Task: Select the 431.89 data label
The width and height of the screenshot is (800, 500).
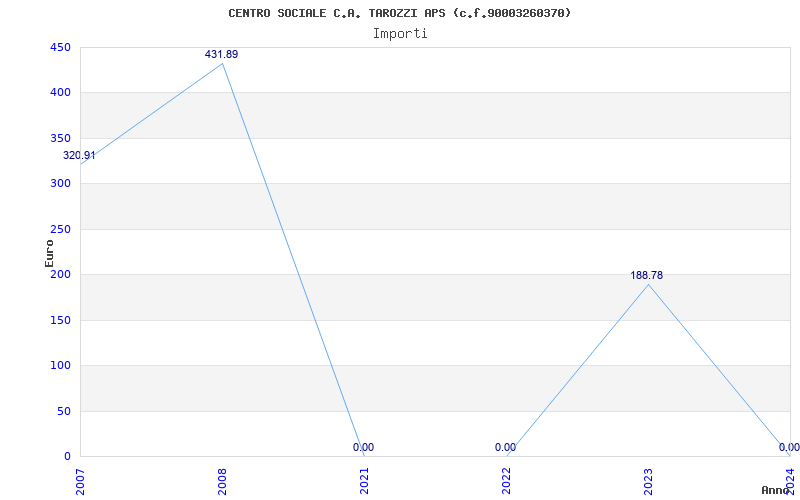Action: pos(221,54)
